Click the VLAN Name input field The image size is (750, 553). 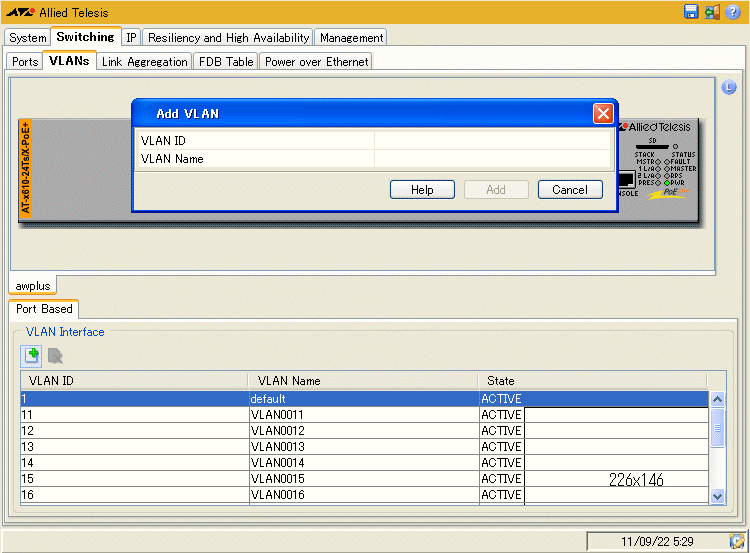492,159
